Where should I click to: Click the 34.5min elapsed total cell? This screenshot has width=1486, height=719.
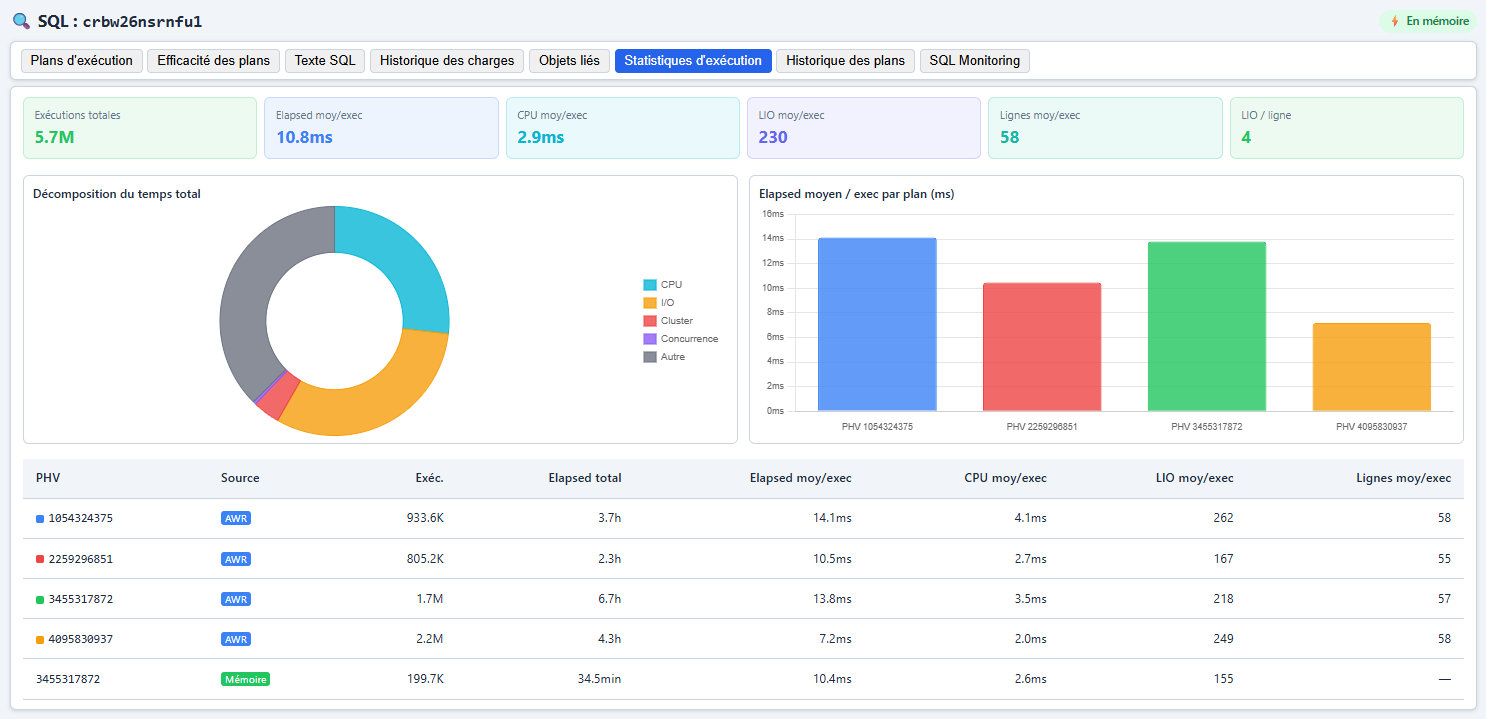point(599,679)
